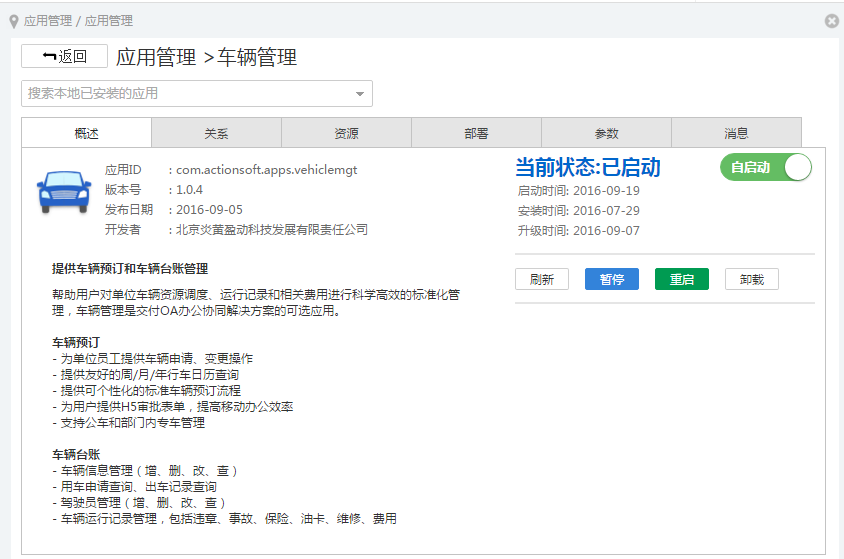Click the 当前状态:已启动 status text
844x559 pixels.
coord(588,167)
